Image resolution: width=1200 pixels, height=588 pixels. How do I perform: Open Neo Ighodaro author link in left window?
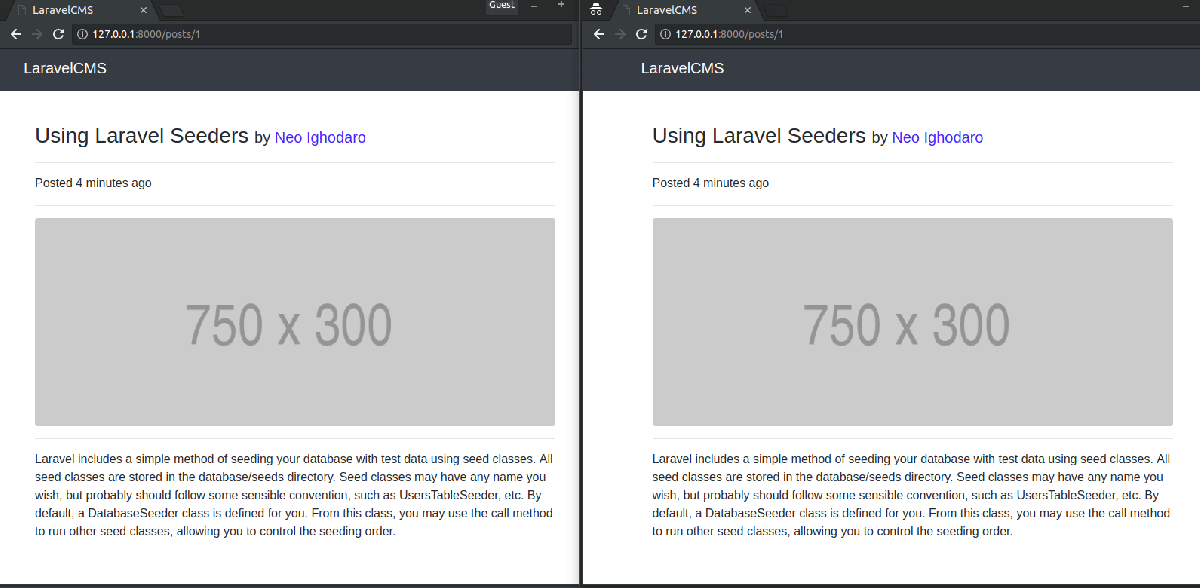[320, 138]
